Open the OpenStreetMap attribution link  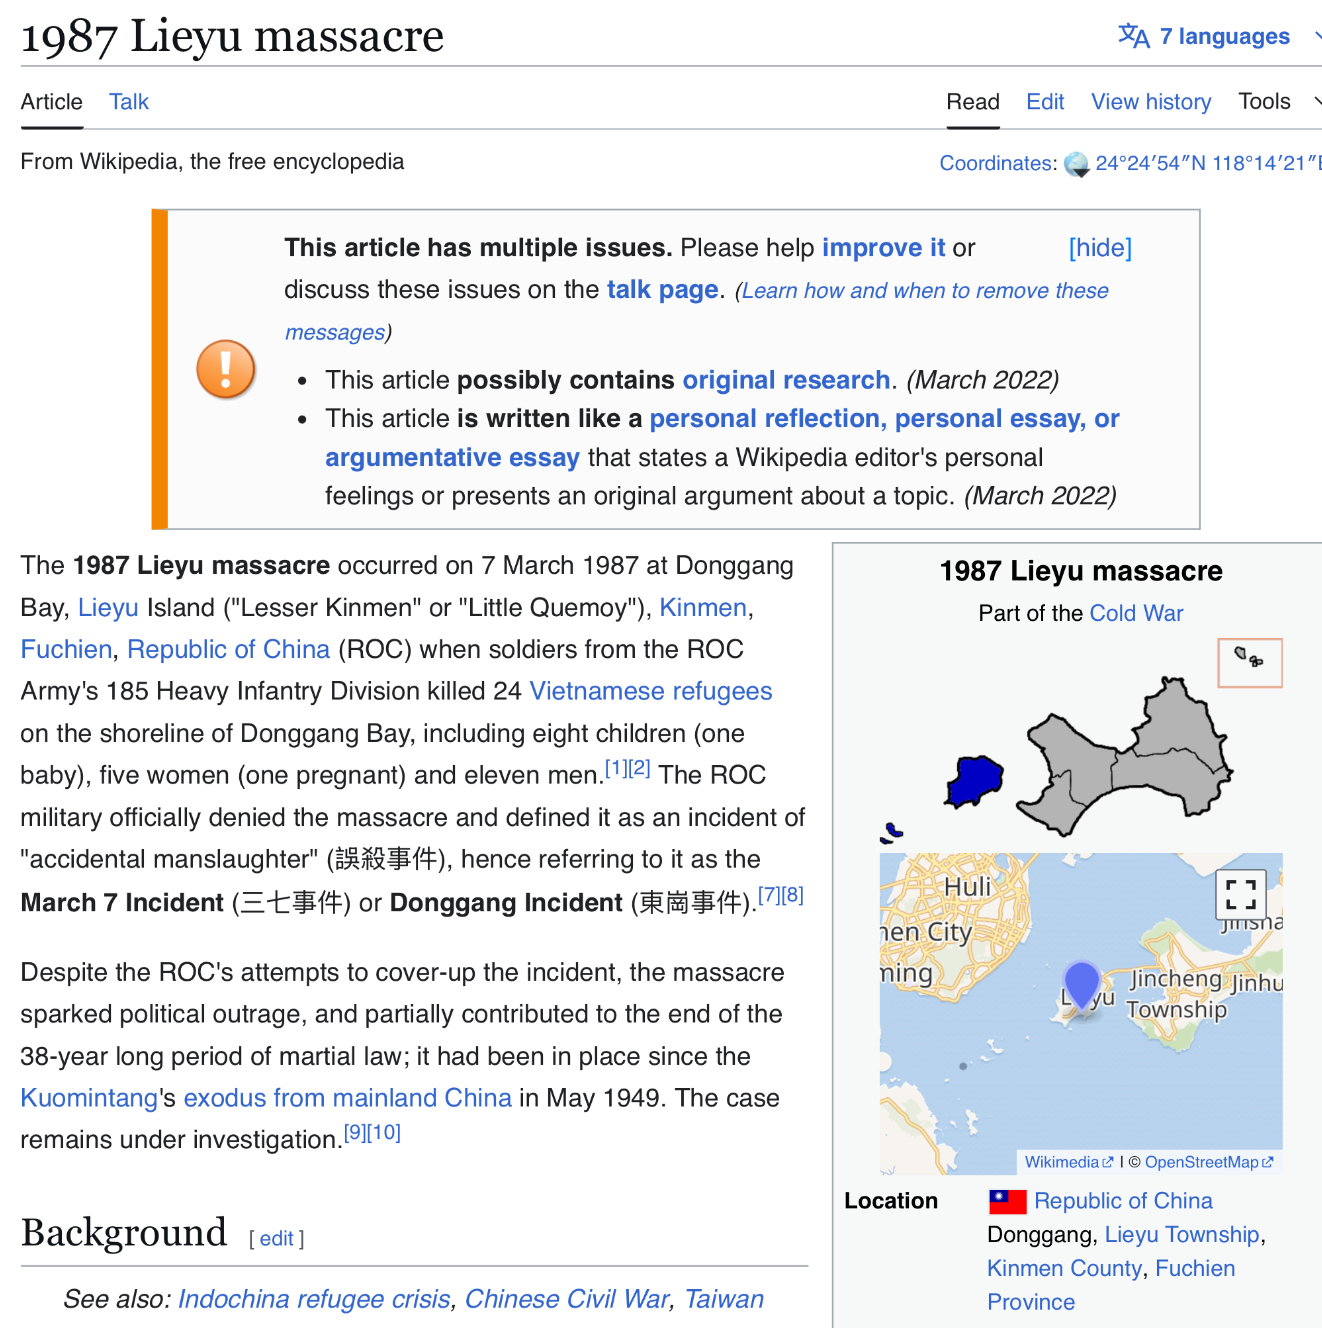pyautogui.click(x=1209, y=1162)
